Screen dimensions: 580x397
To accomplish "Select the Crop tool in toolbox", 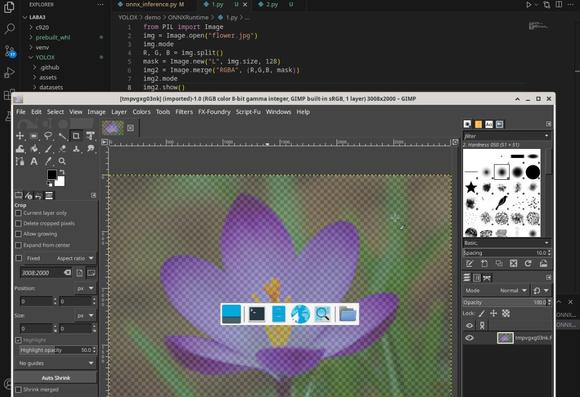I will click(x=76, y=136).
